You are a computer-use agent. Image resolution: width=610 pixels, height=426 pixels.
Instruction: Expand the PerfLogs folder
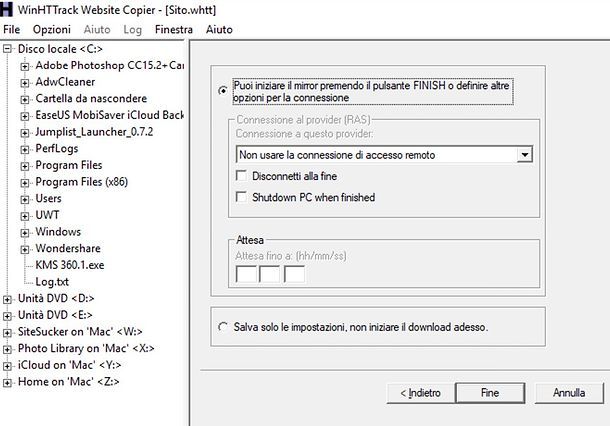coord(25,149)
